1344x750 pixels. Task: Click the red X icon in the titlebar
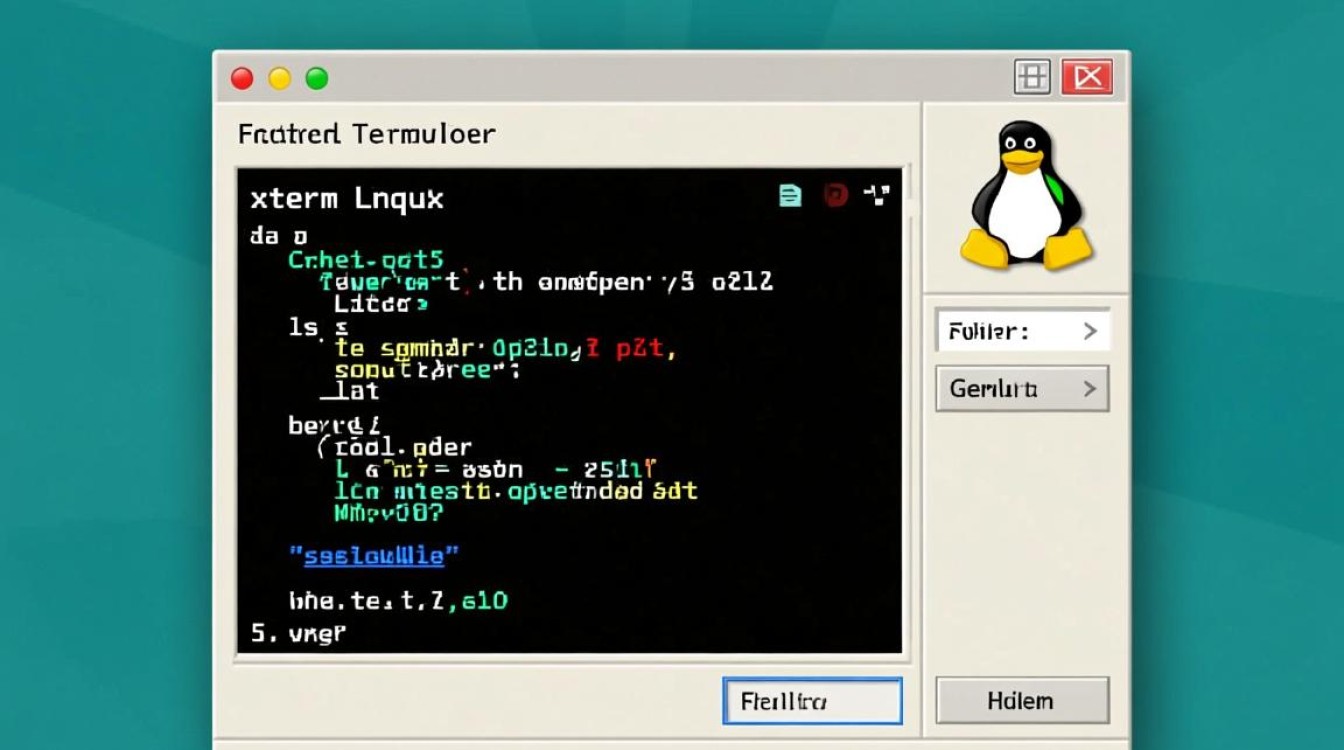(x=1087, y=76)
